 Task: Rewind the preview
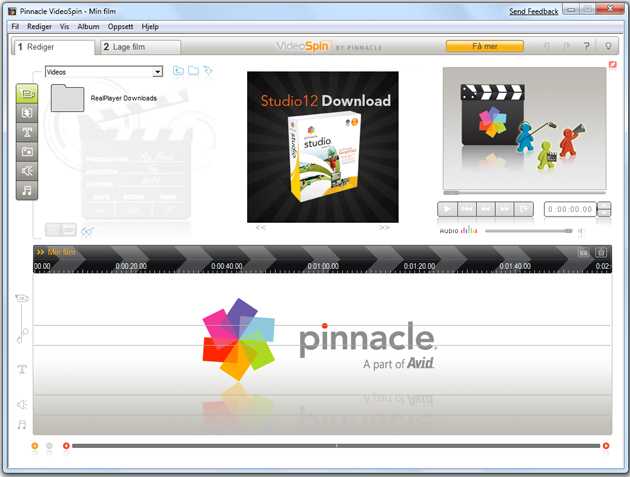click(485, 209)
